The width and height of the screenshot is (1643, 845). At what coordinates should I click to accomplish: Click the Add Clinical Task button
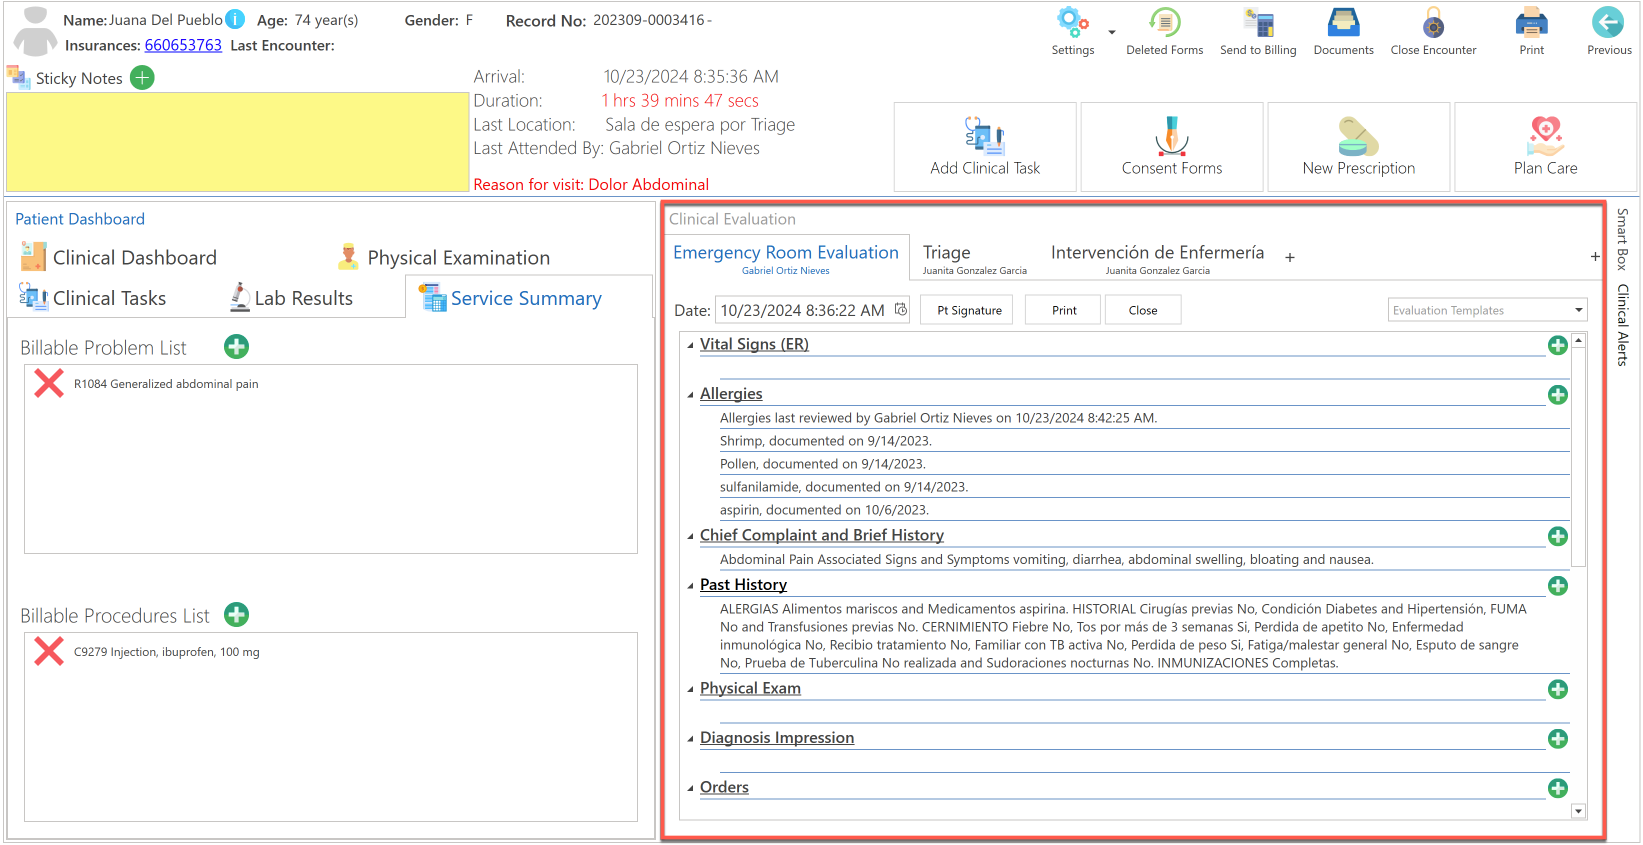pos(985,147)
